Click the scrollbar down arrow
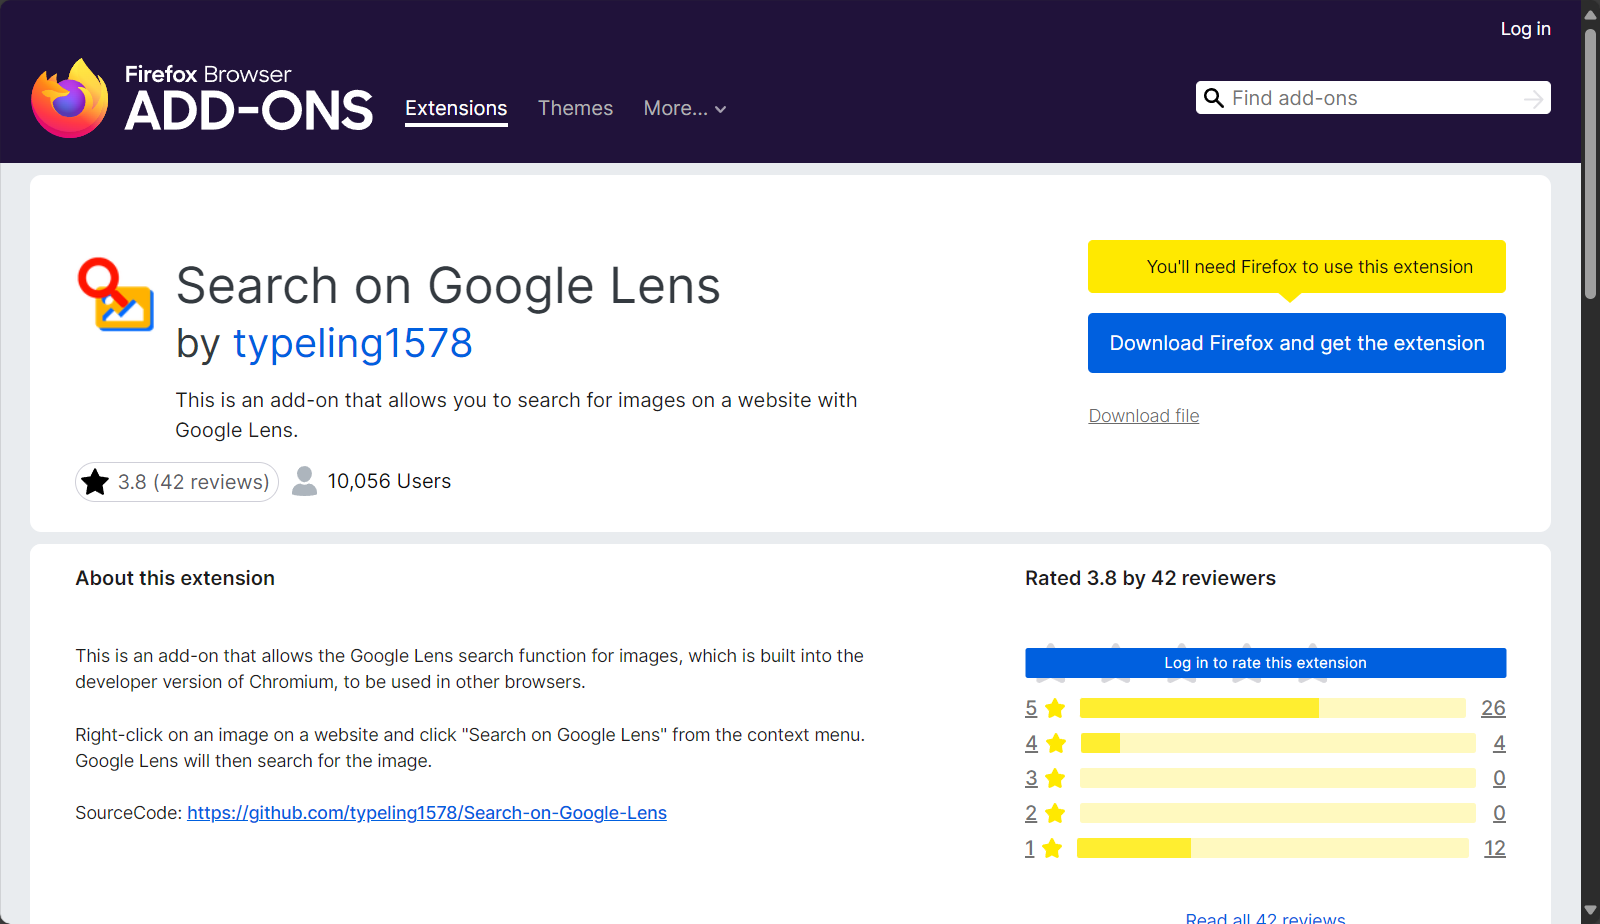This screenshot has width=1600, height=924. coord(1590,912)
